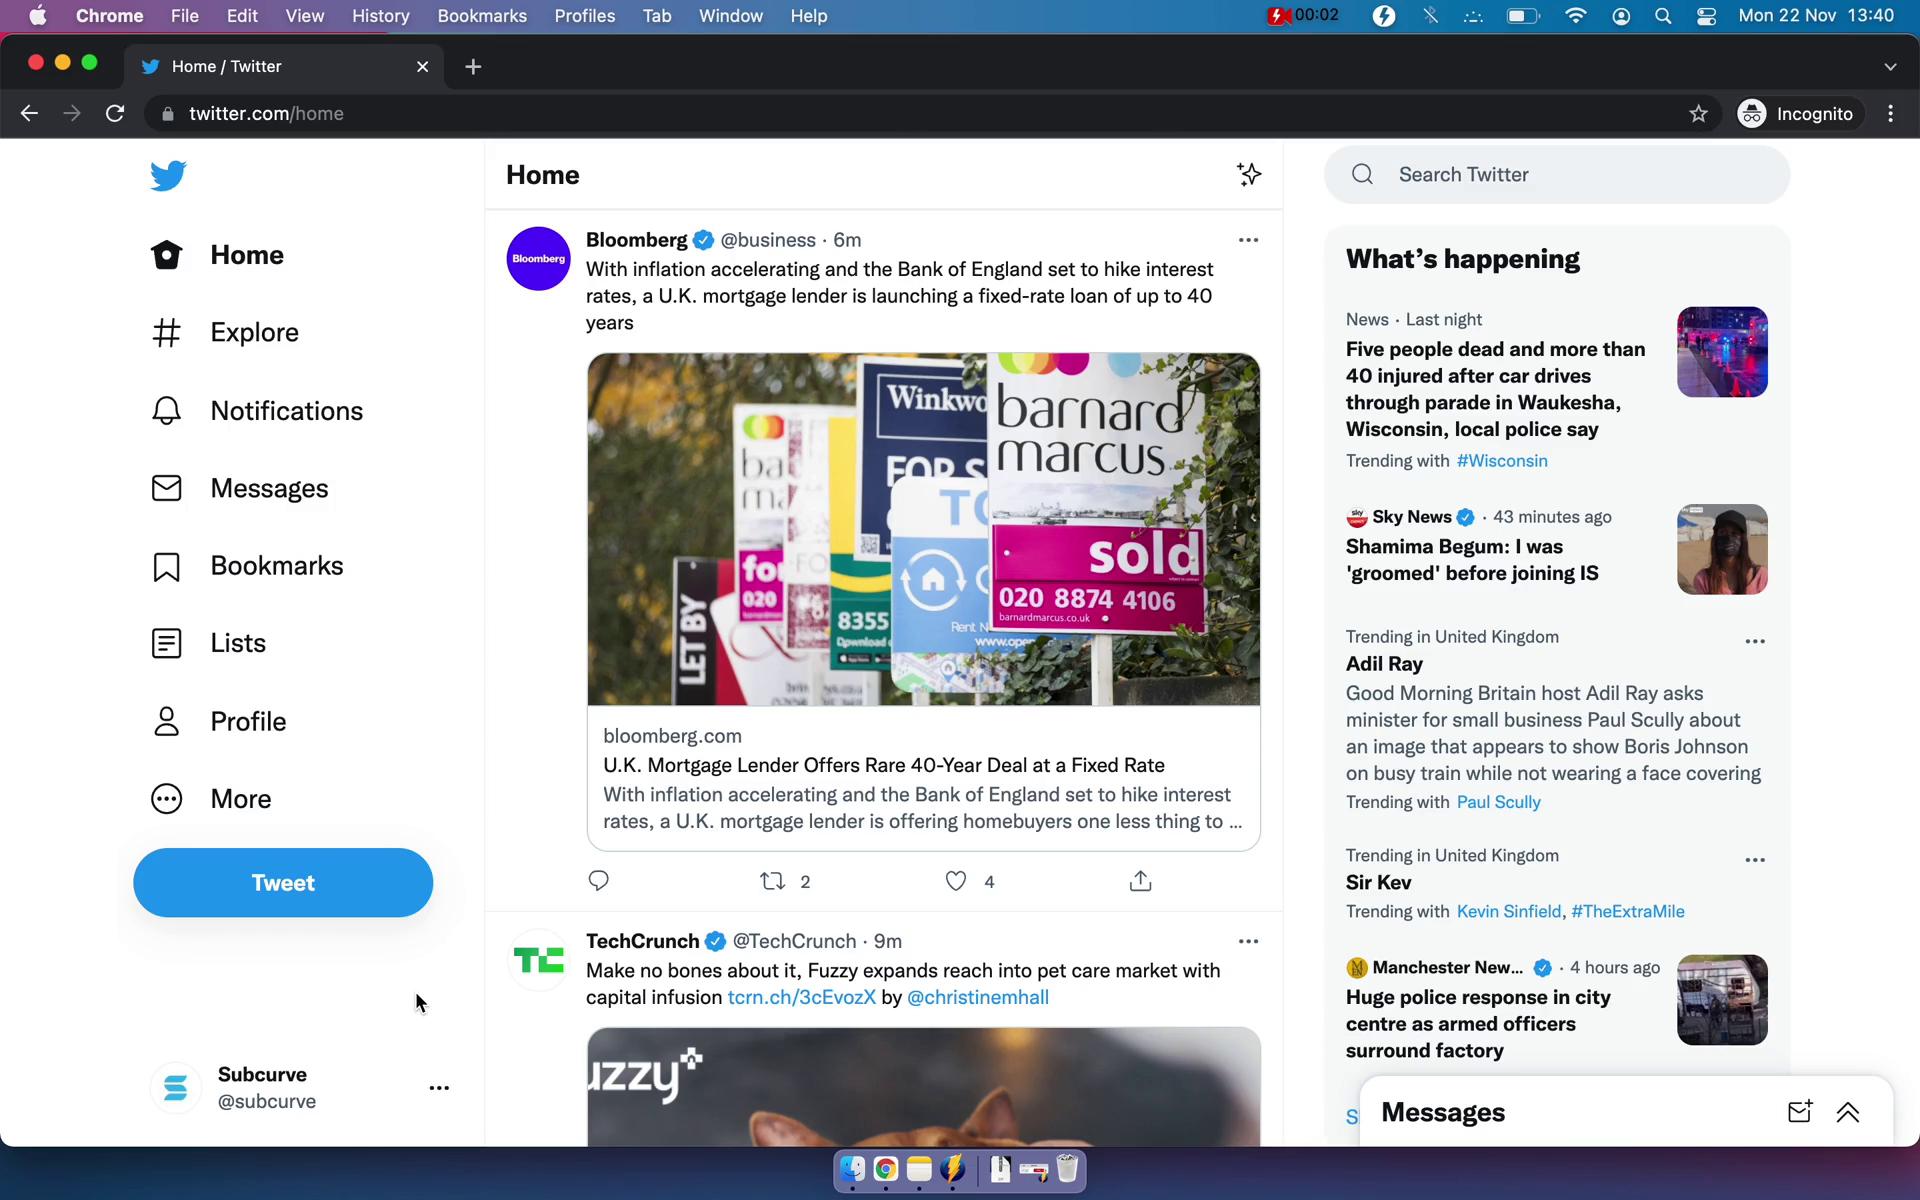Open the Edit menu

[x=242, y=16]
